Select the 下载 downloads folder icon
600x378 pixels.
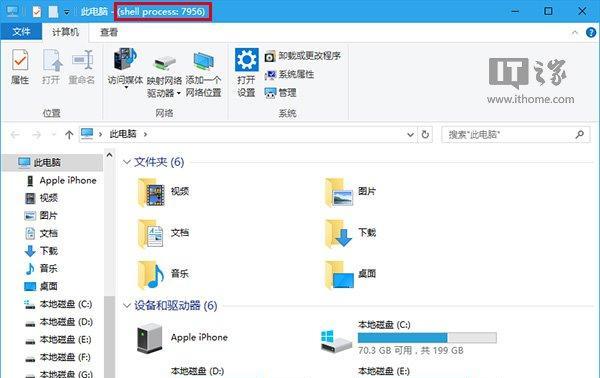pyautogui.click(x=339, y=233)
